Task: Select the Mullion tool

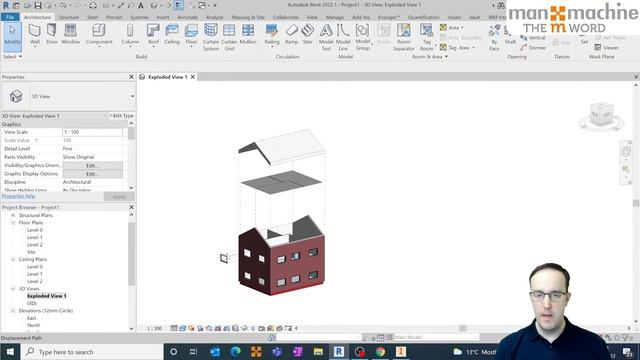Action: click(248, 34)
